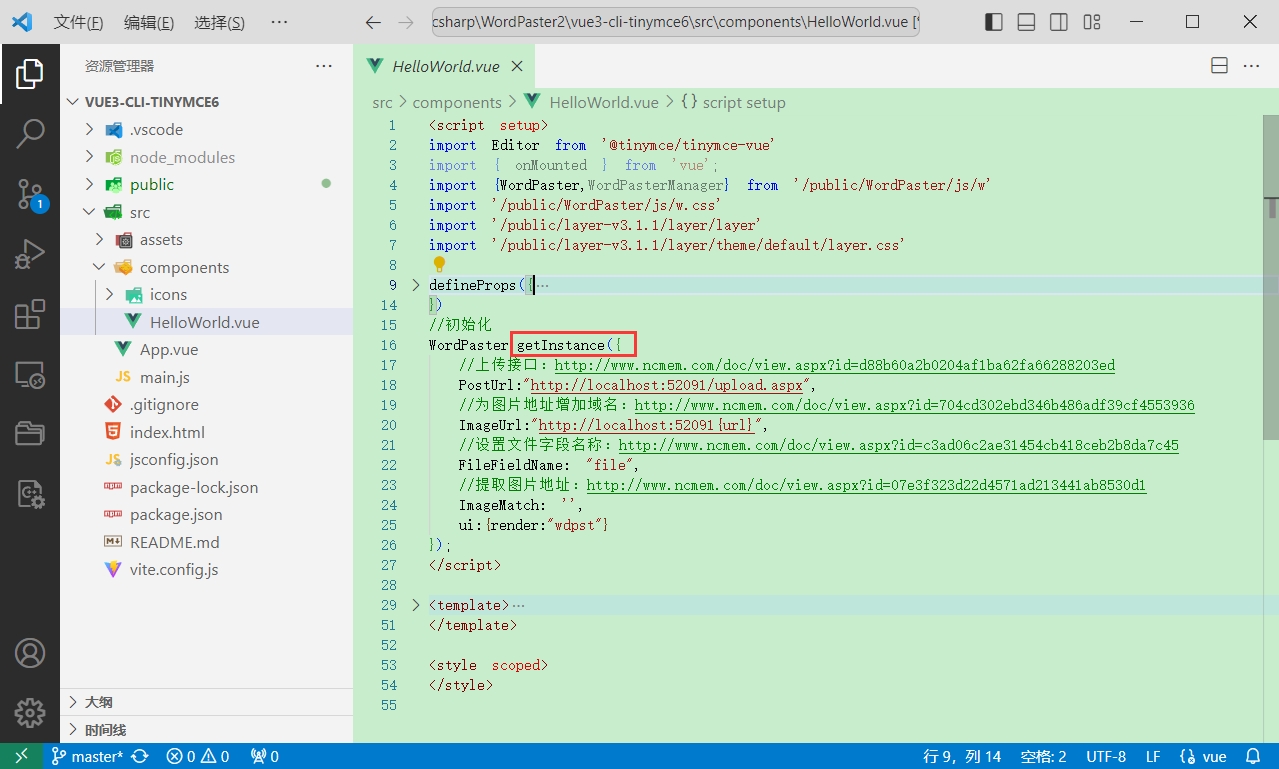Toggle the secondary side bar layout button
The width and height of the screenshot is (1279, 769).
pyautogui.click(x=1059, y=22)
